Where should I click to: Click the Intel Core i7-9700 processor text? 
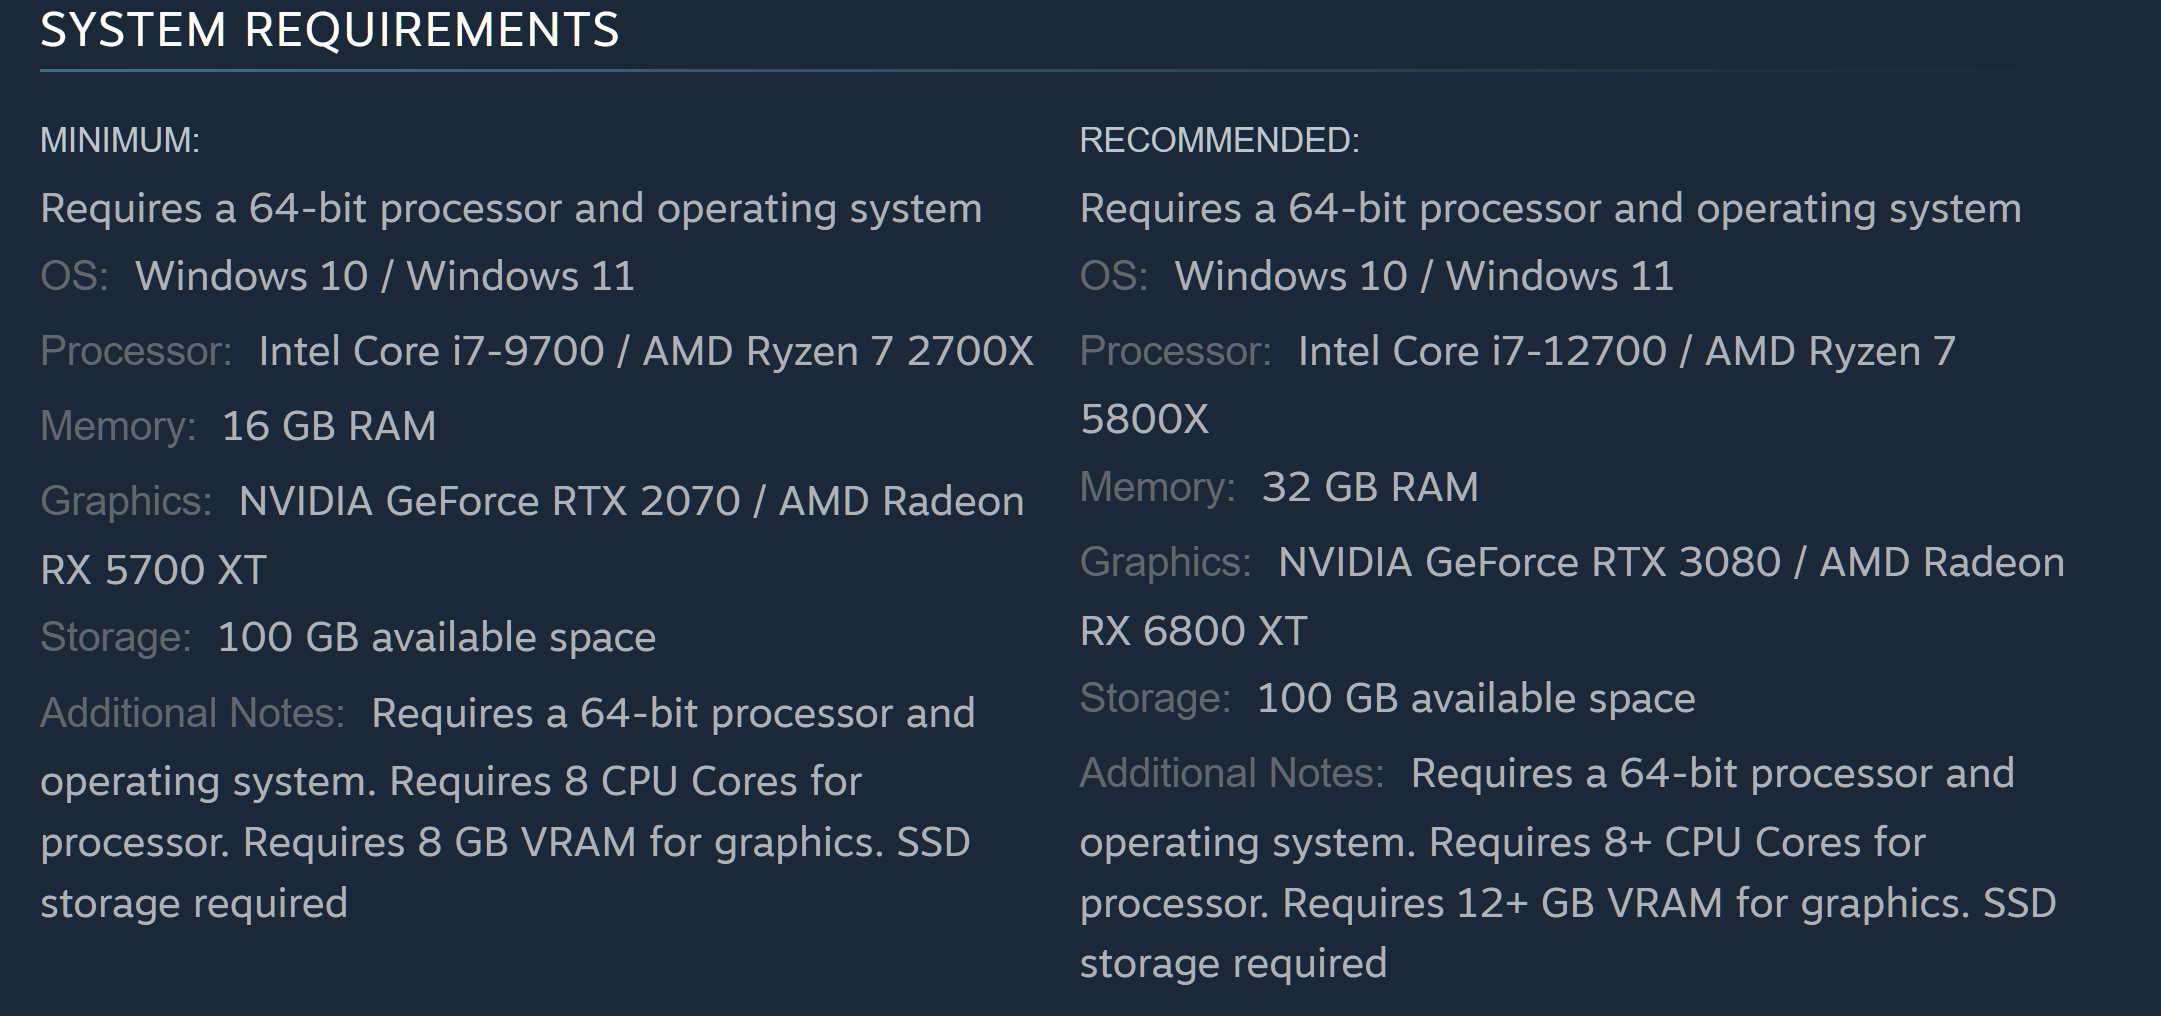coord(431,352)
